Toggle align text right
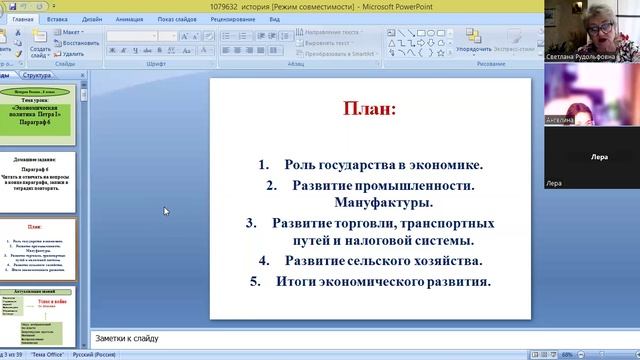 pyautogui.click(x=249, y=51)
